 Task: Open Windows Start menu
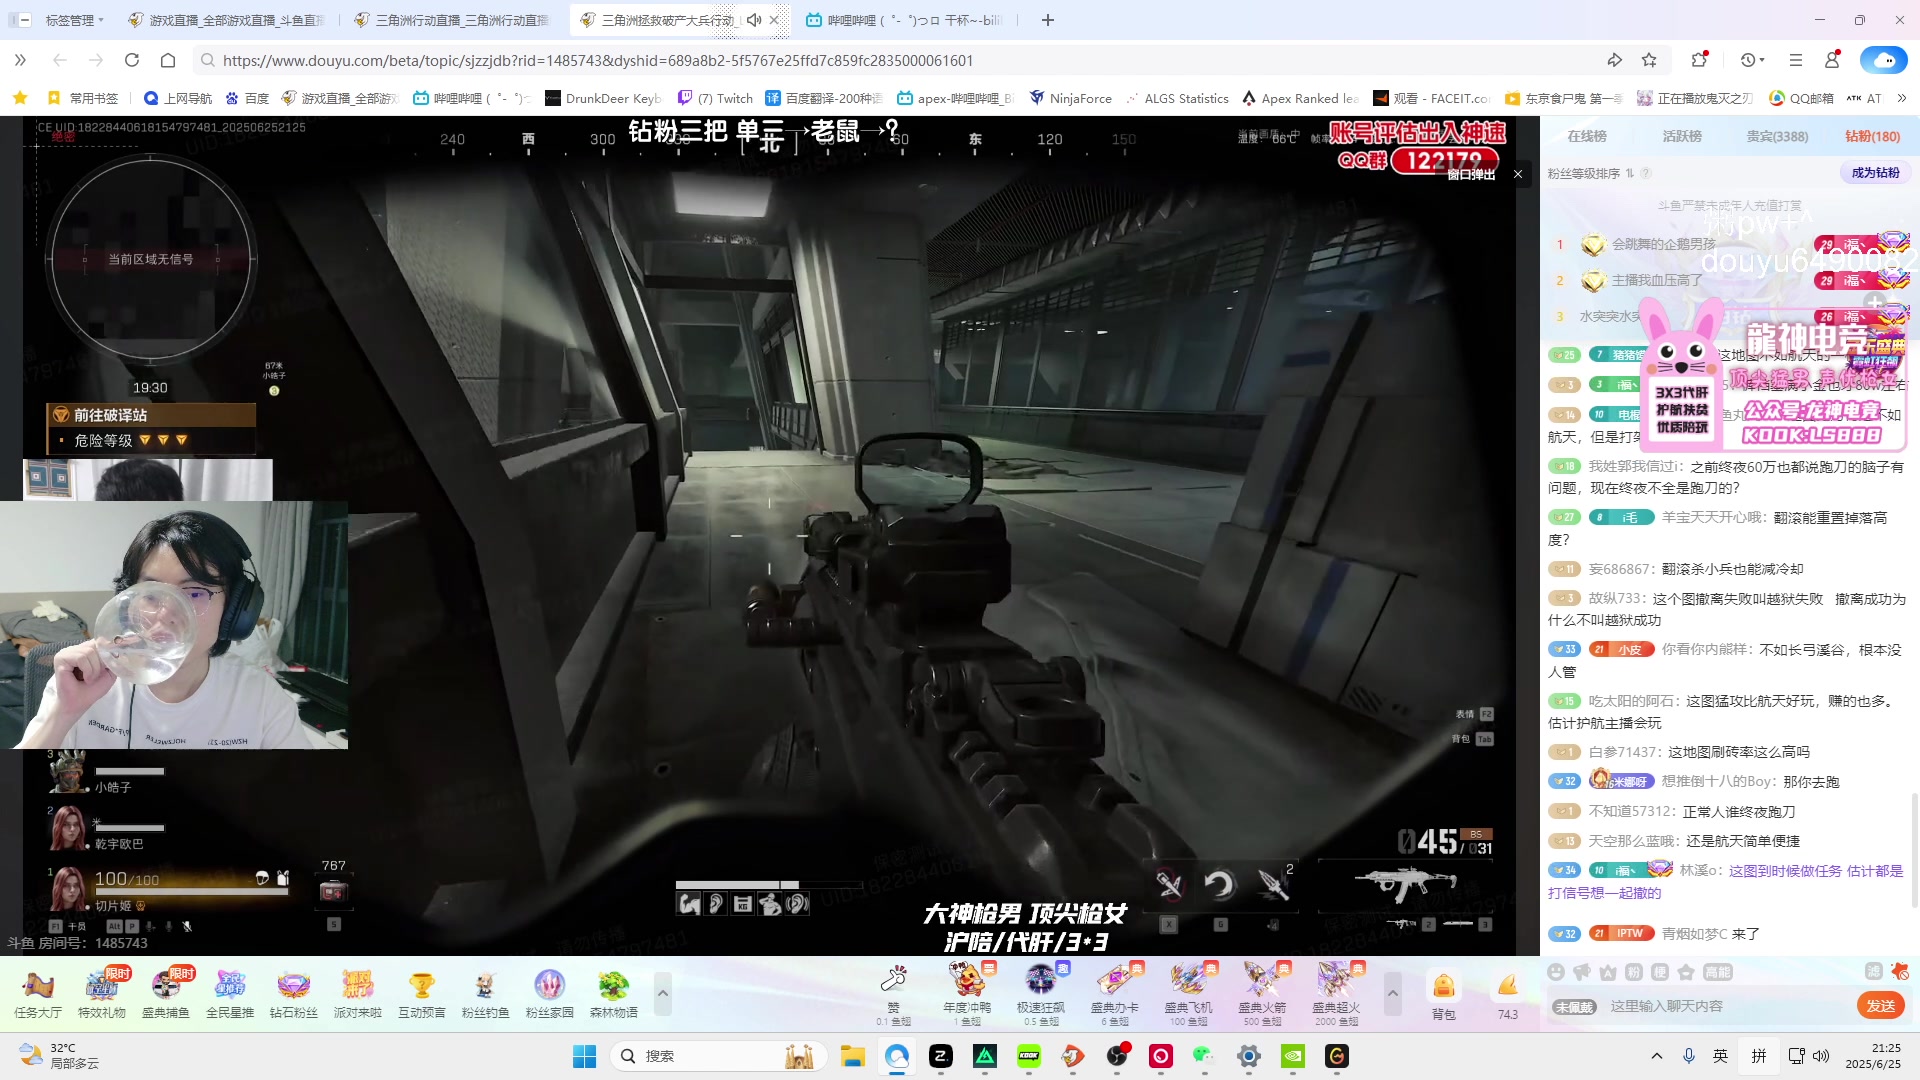pos(584,1056)
